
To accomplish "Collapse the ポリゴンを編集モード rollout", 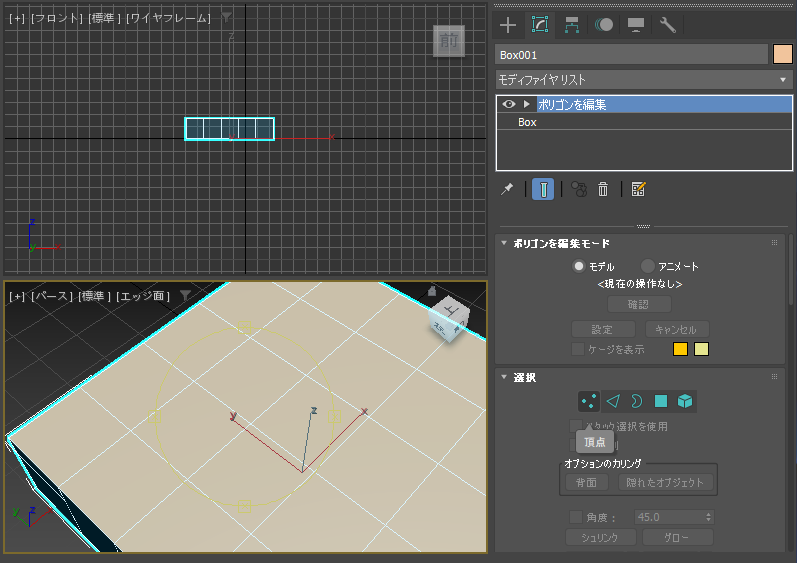I will coord(504,243).
